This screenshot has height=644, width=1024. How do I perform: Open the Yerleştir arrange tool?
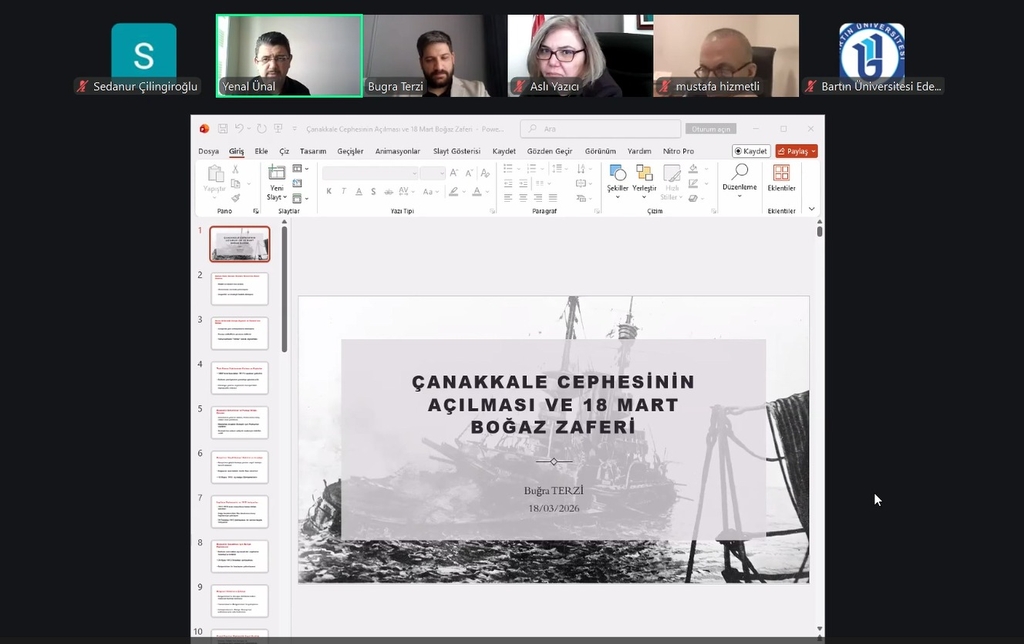coord(644,174)
